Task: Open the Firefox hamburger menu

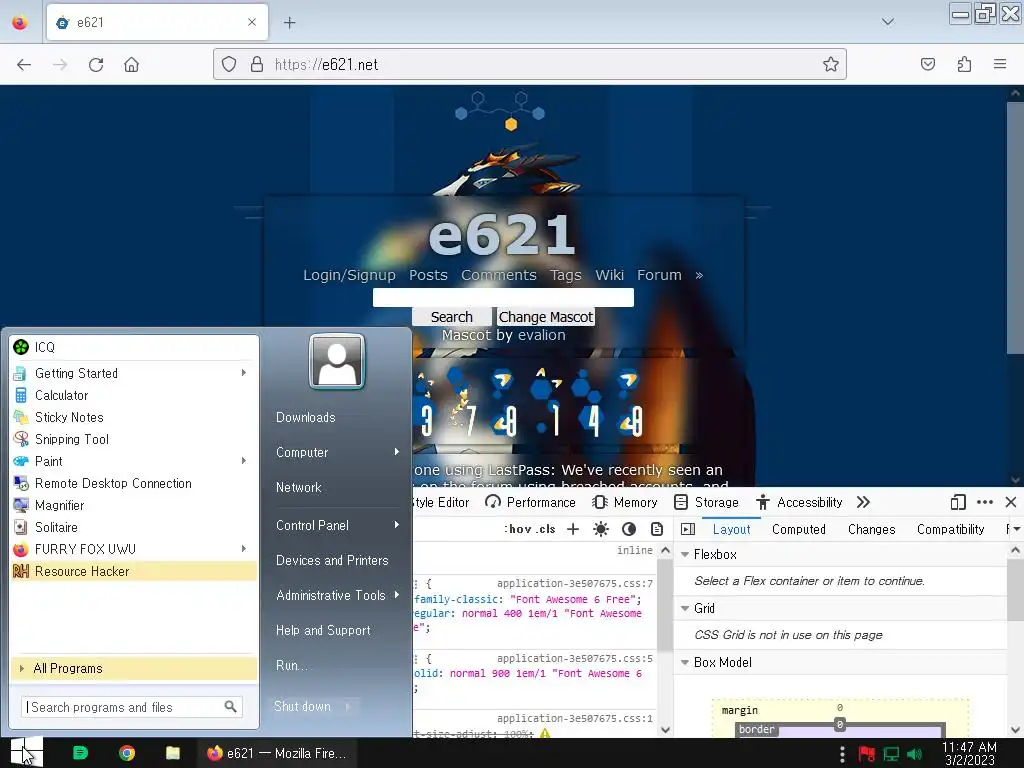Action: pos(1000,64)
